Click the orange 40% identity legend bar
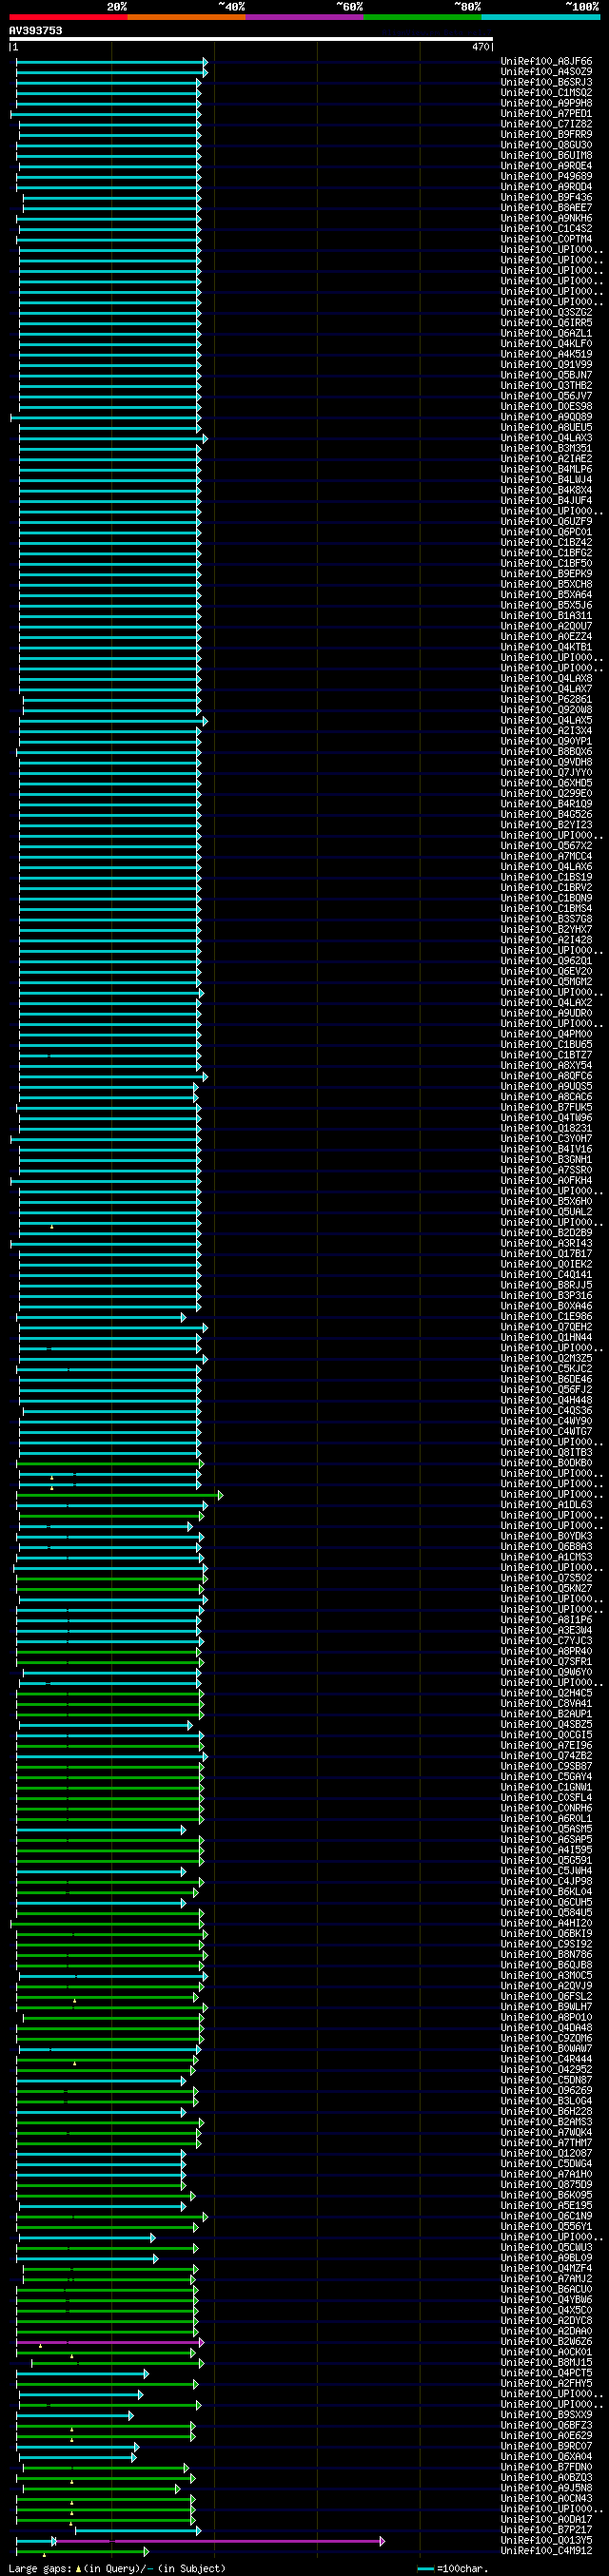The image size is (609, 2576). click(186, 17)
